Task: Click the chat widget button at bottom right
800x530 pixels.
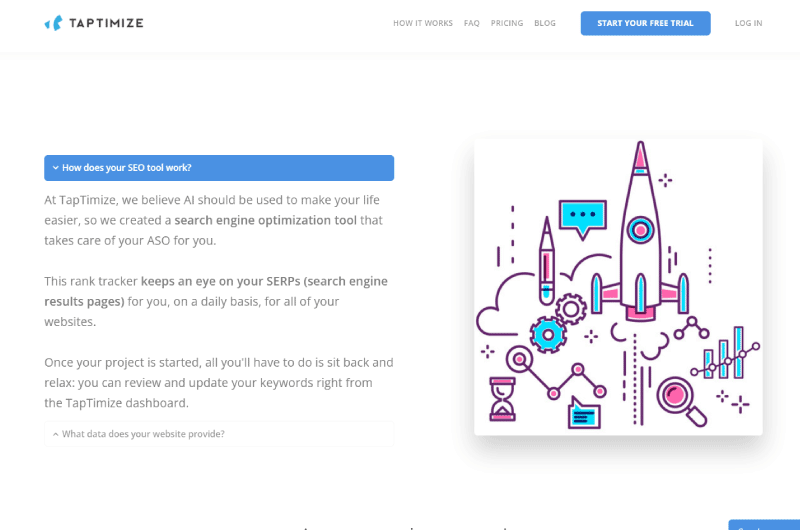Action: pyautogui.click(x=764, y=525)
